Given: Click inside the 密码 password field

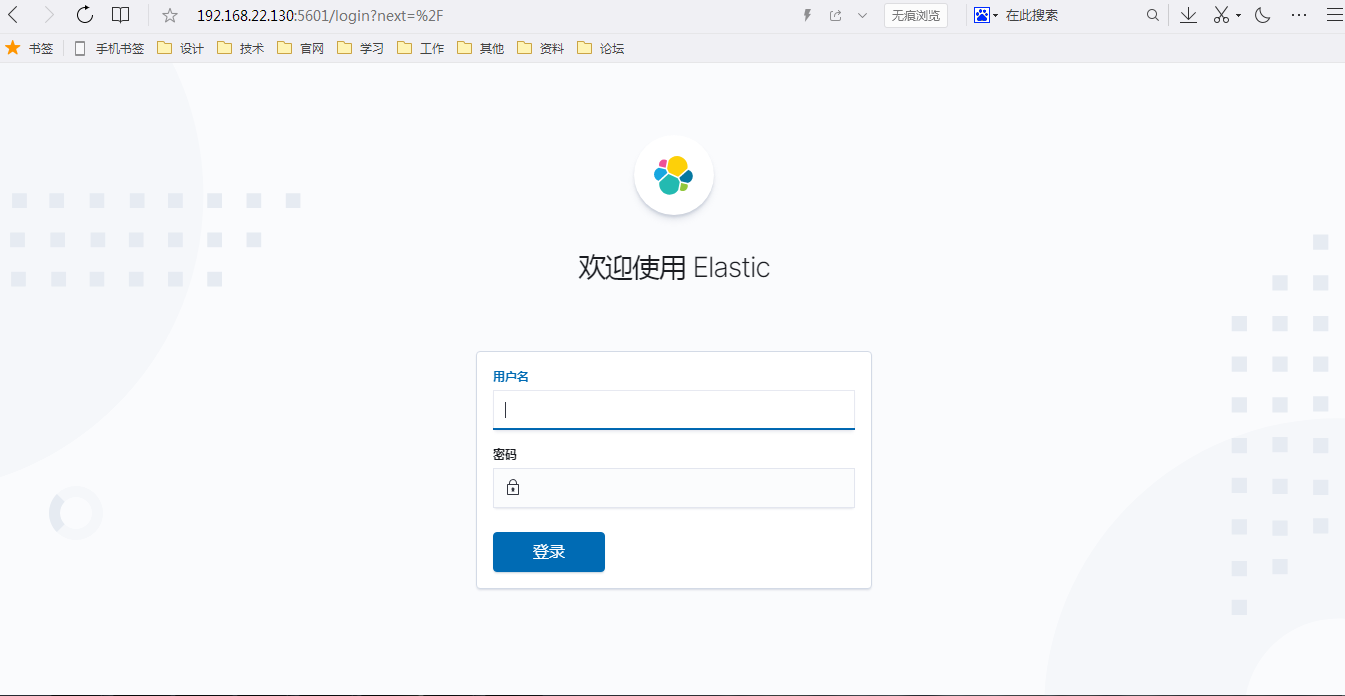Looking at the screenshot, I should pyautogui.click(x=673, y=488).
